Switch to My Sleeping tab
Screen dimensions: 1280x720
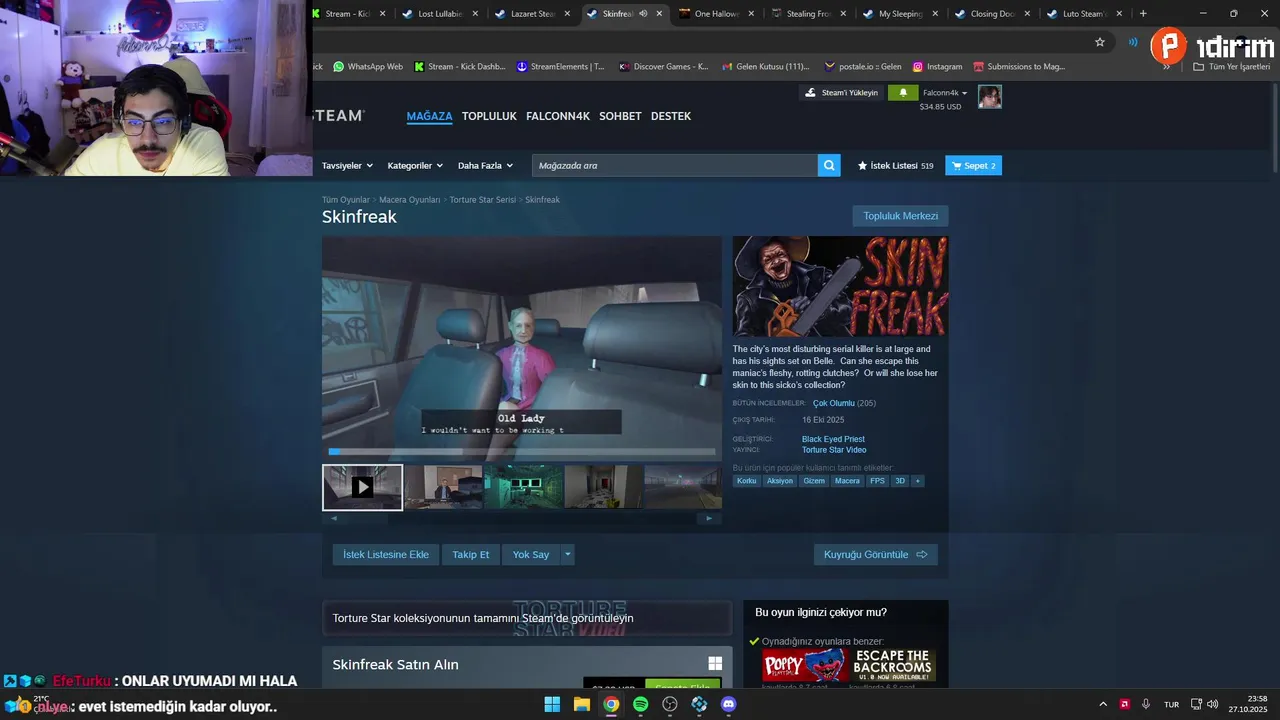pyautogui.click(x=901, y=14)
